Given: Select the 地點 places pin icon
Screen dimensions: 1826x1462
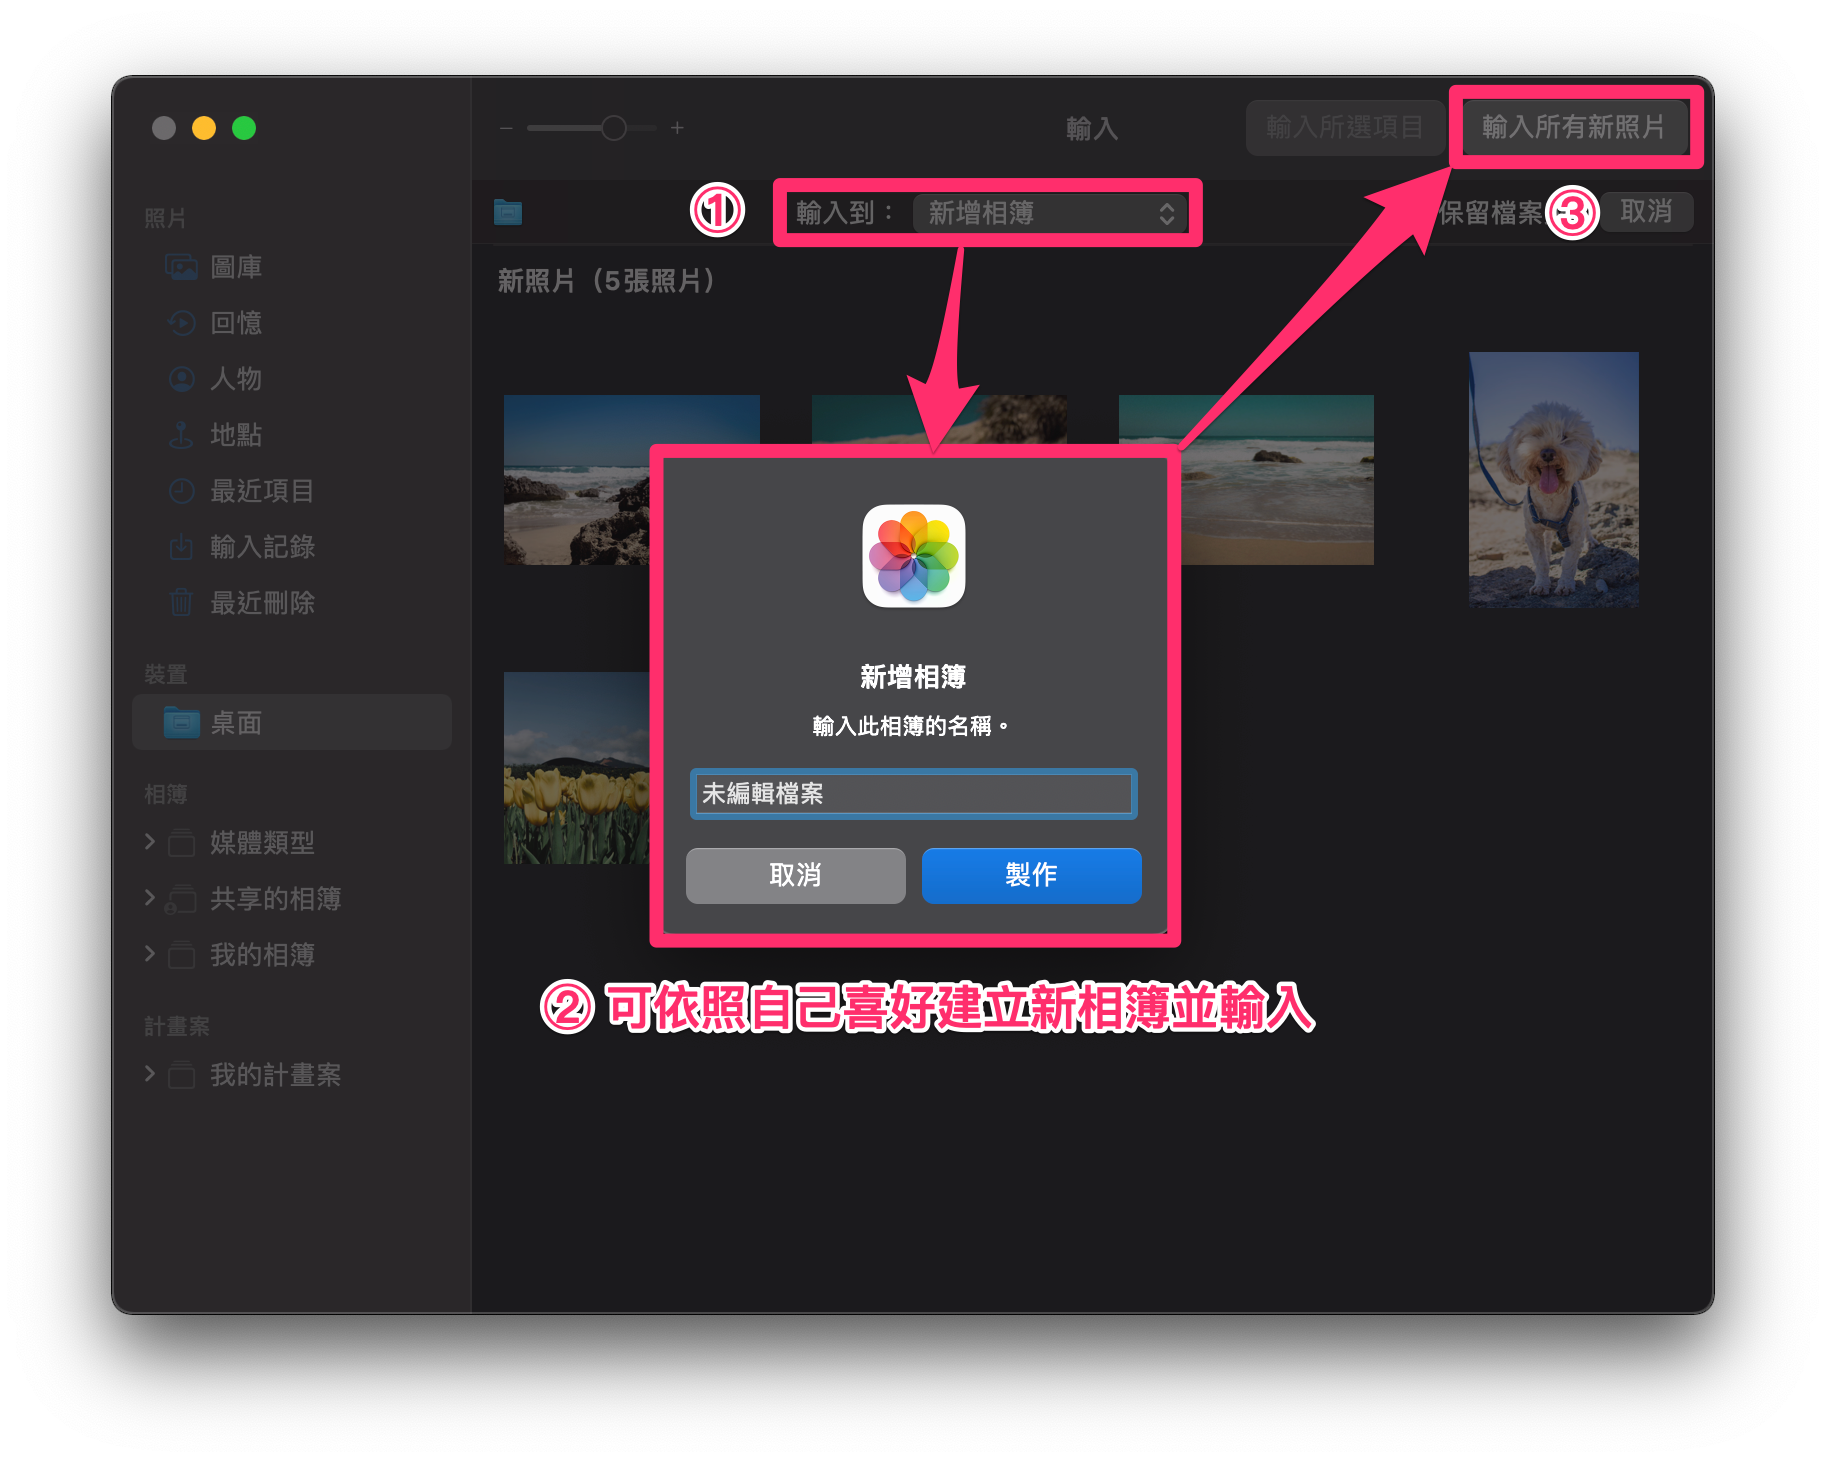Looking at the screenshot, I should [x=181, y=435].
